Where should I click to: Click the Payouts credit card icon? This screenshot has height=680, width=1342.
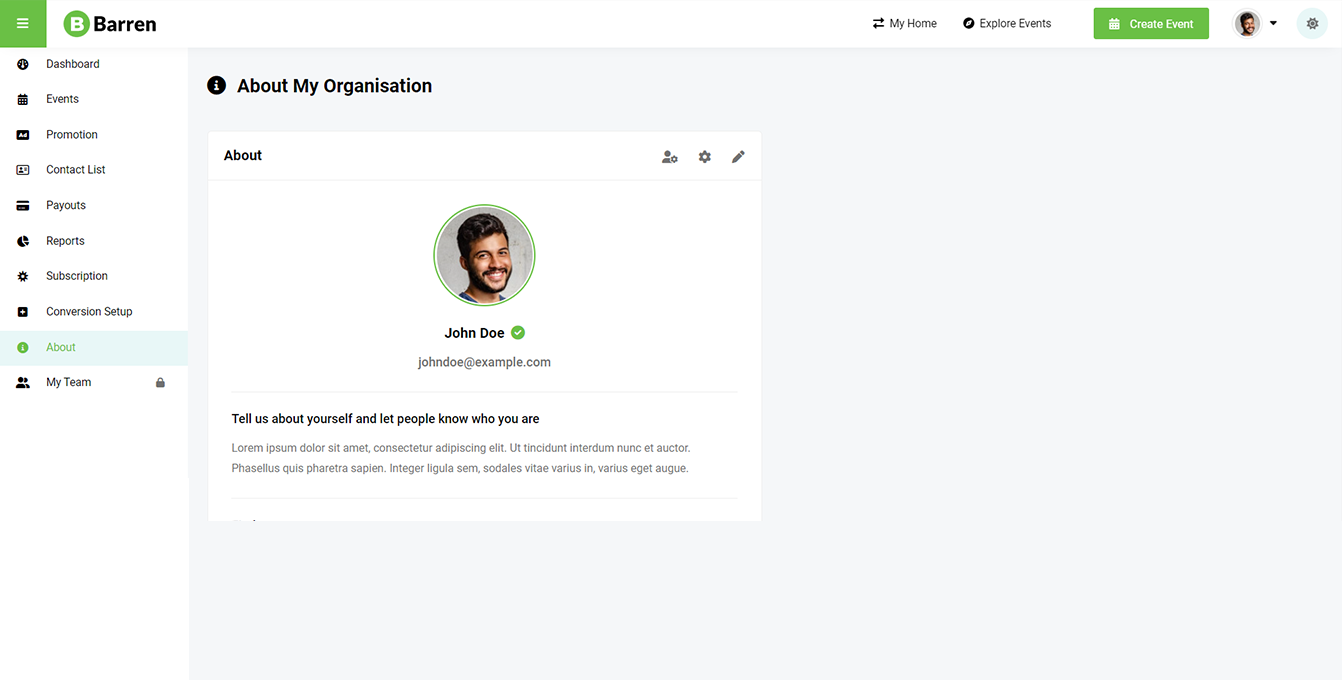click(23, 206)
